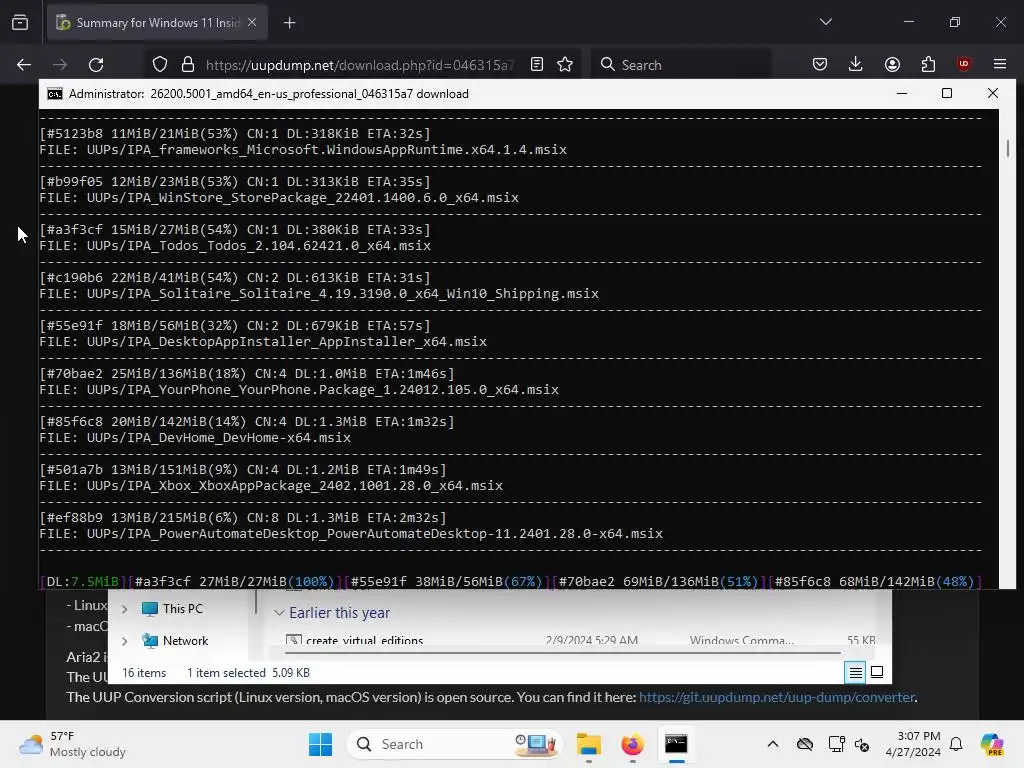This screenshot has width=1024, height=768.
Task: Click the taskbar Search box
Action: tap(456, 744)
